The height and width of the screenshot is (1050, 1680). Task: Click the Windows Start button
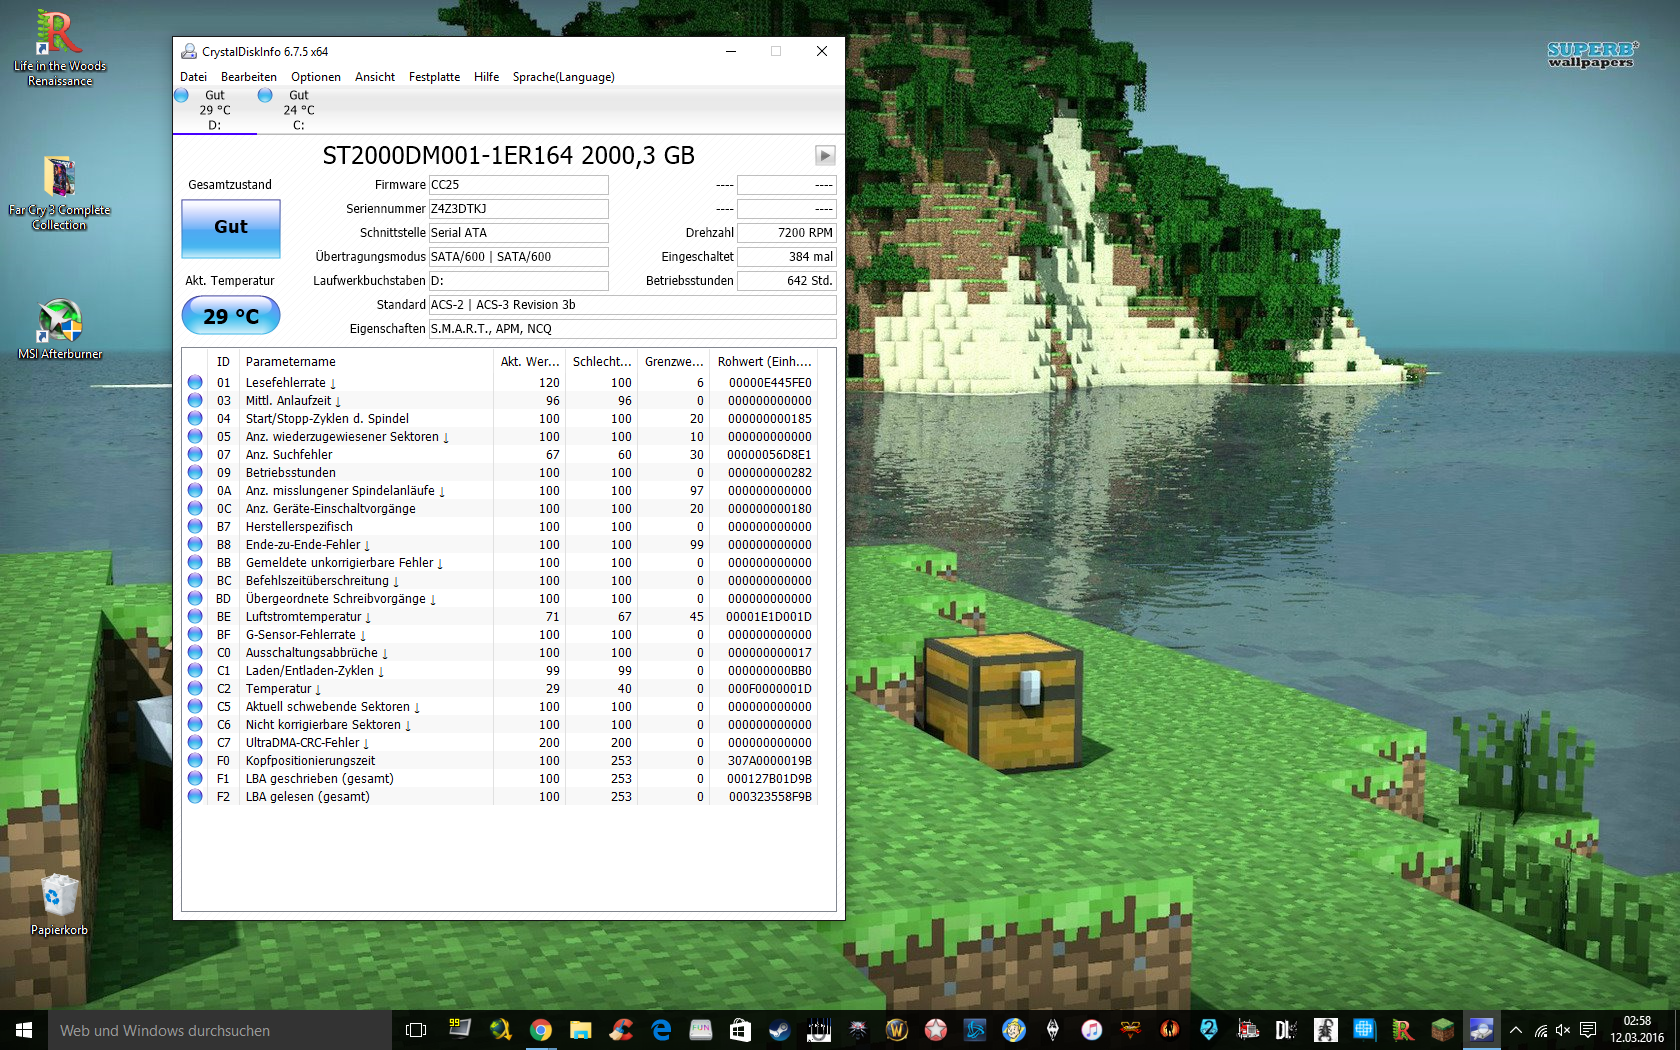click(x=24, y=1030)
